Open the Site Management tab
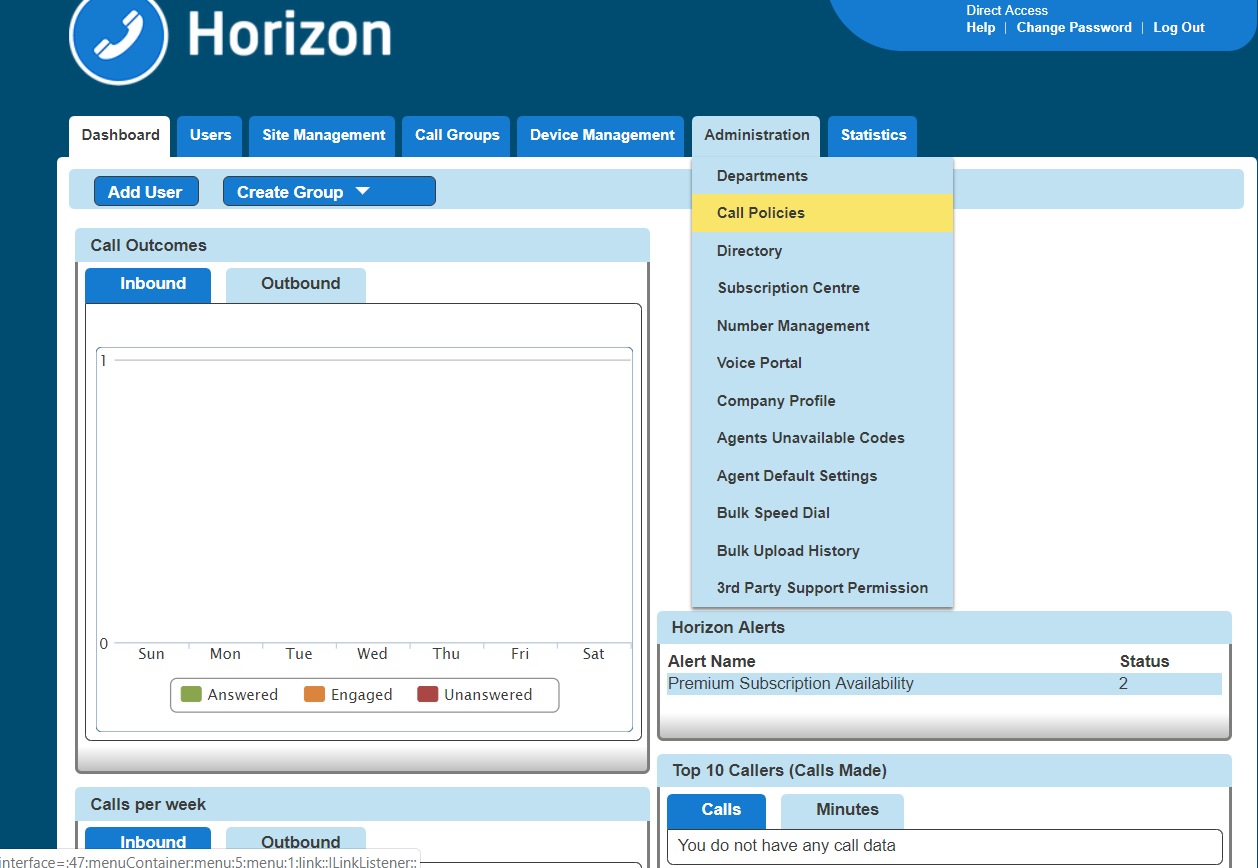This screenshot has height=868, width=1258. coord(323,136)
